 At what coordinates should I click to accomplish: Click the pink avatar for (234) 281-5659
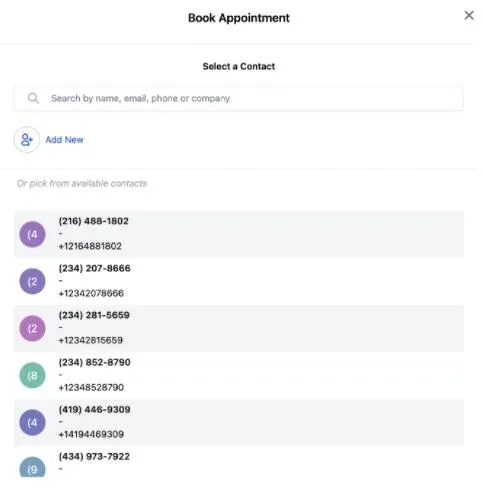32,329
